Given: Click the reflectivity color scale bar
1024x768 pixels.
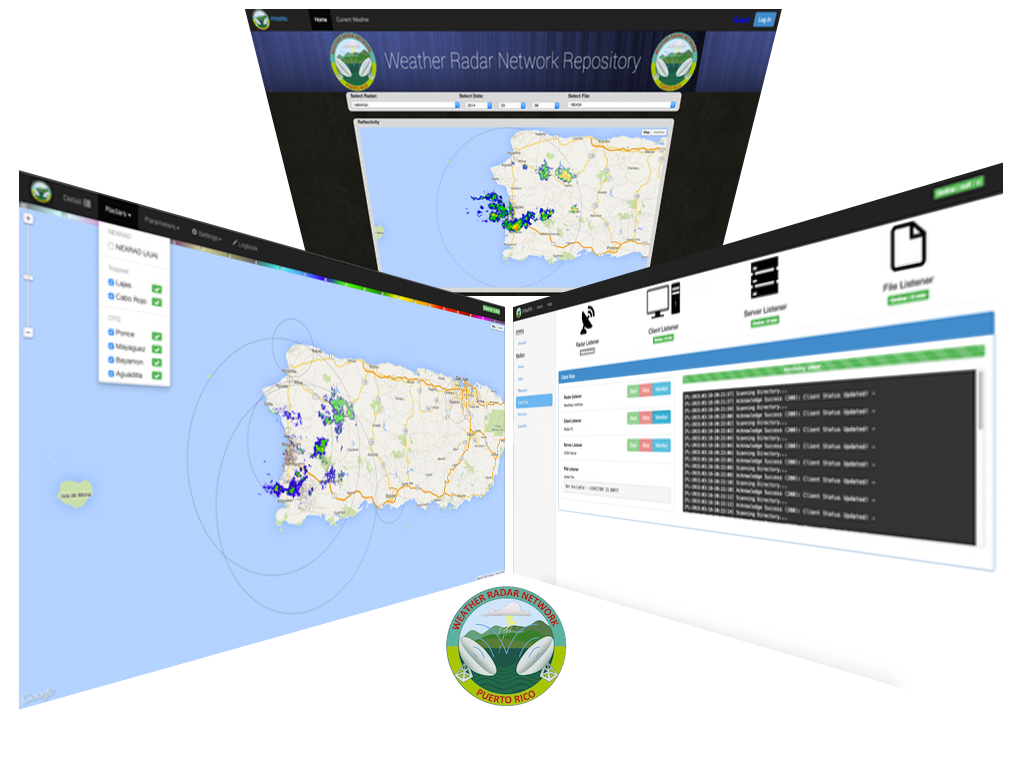Looking at the screenshot, I should click(261, 266).
